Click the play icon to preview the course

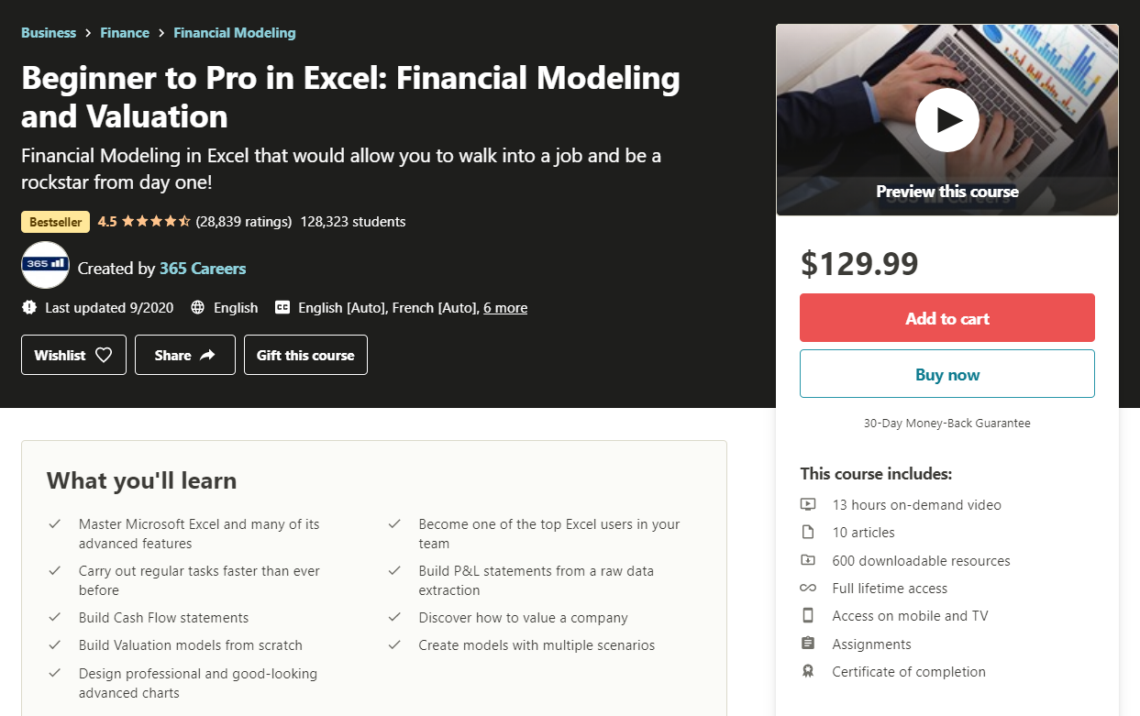tap(946, 119)
